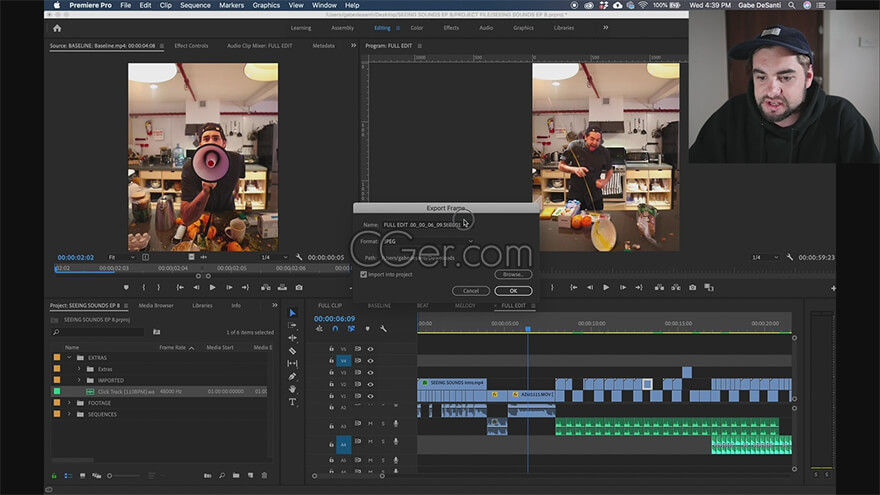The height and width of the screenshot is (495, 880).
Task: Mute audio track A3
Action: tap(370, 424)
